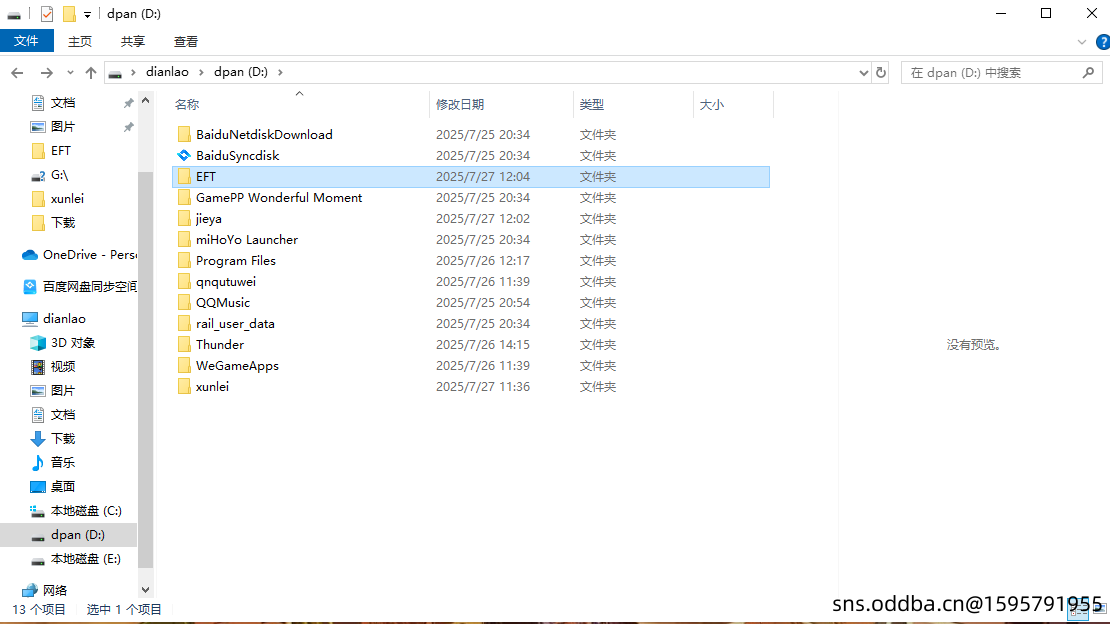The width and height of the screenshot is (1110, 624).
Task: Select the Thunder folder
Action: (471, 345)
